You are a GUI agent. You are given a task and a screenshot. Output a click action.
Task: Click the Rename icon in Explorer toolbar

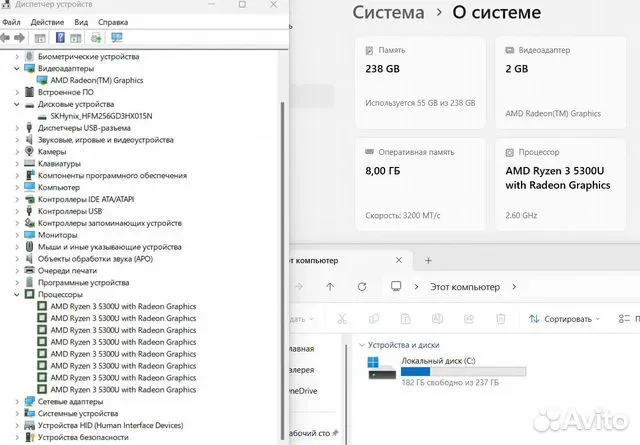437,318
